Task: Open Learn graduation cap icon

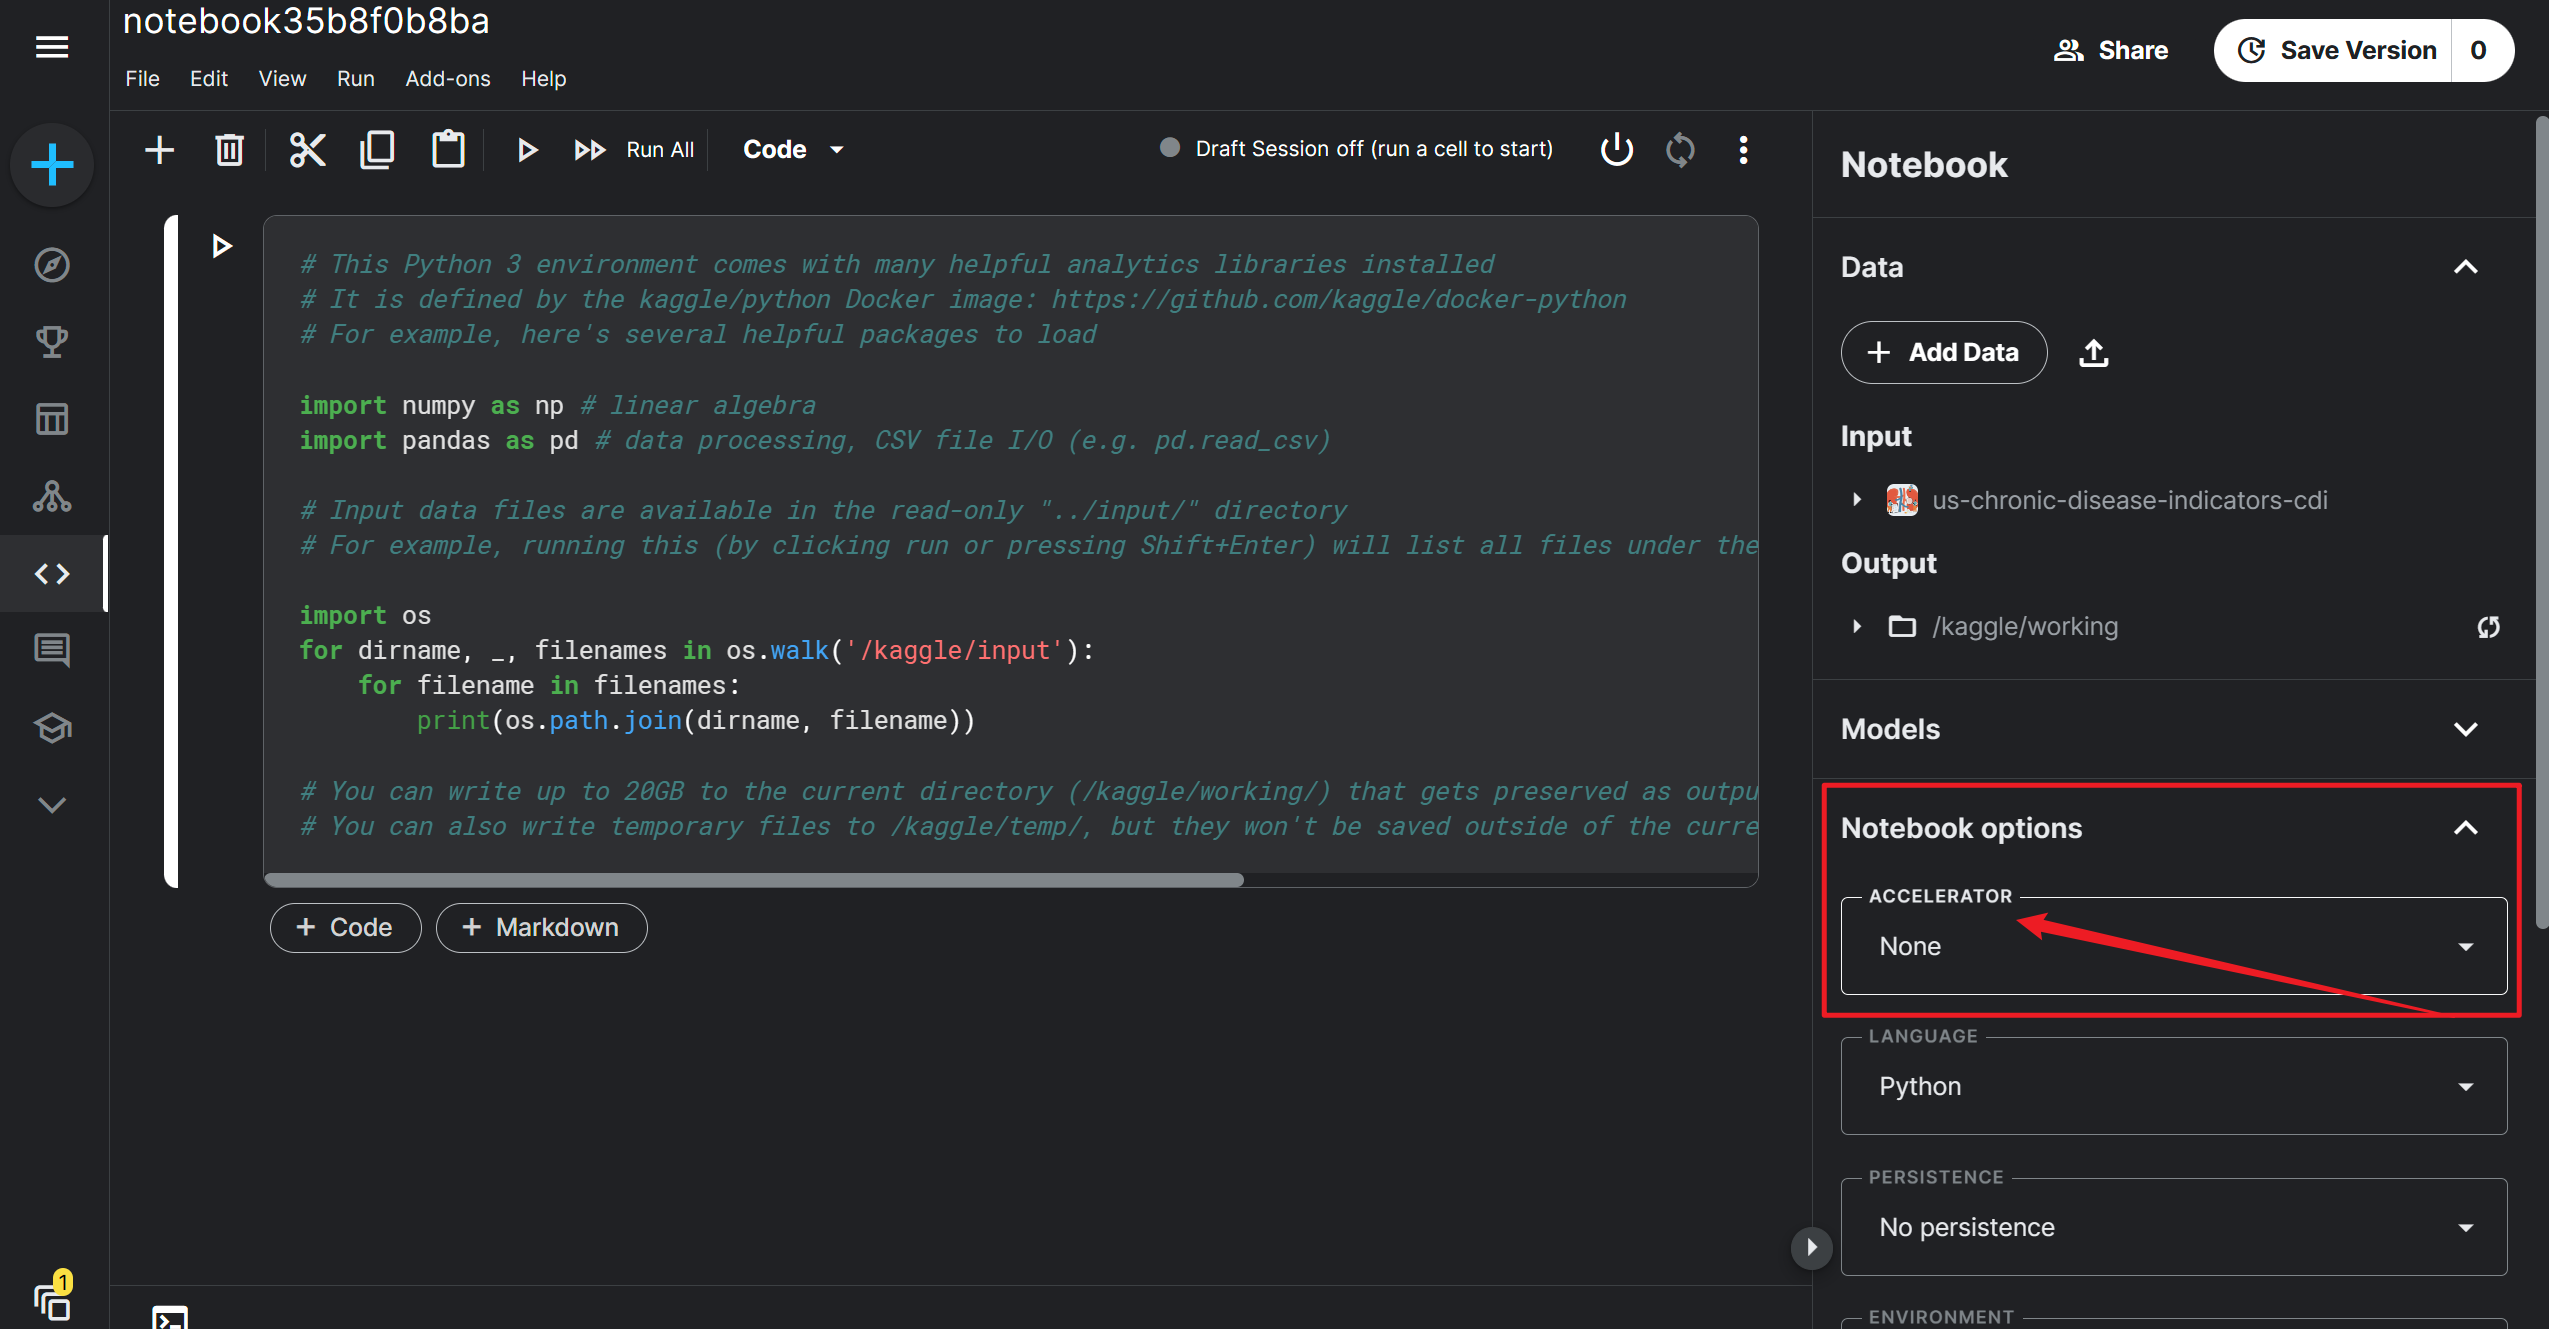Action: click(52, 727)
